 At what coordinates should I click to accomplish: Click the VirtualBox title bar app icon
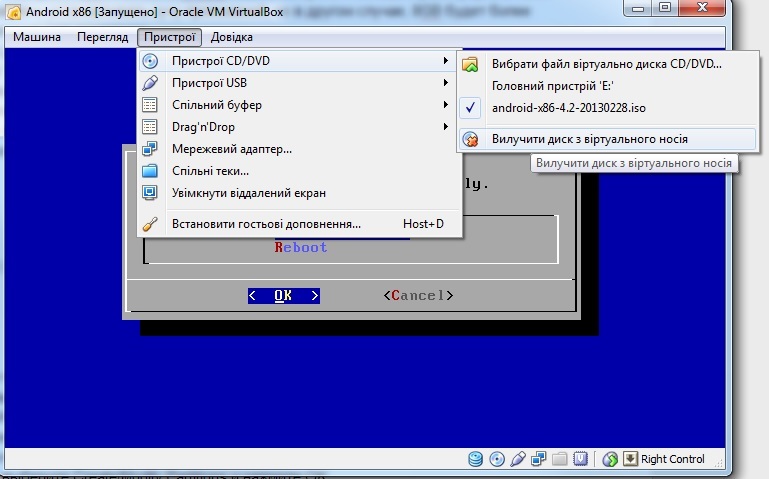coord(13,12)
